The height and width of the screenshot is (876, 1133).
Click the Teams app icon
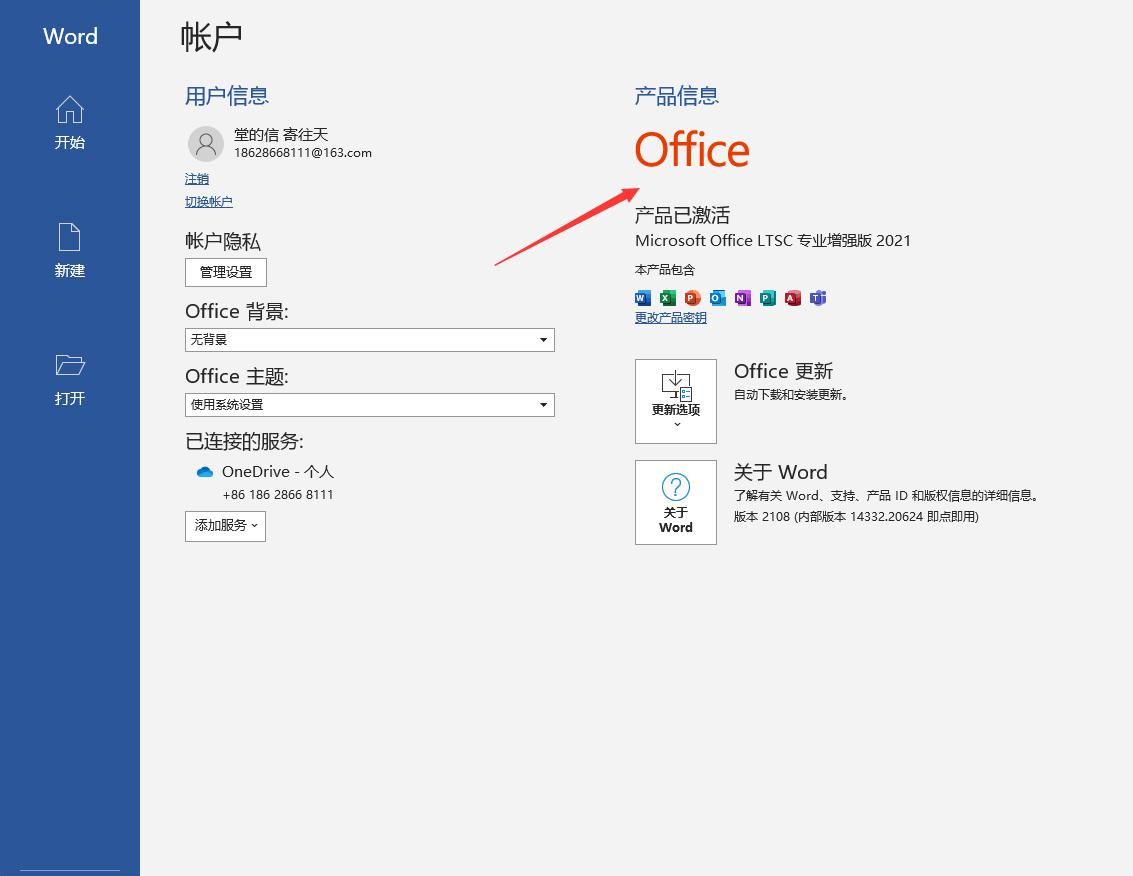pos(818,298)
